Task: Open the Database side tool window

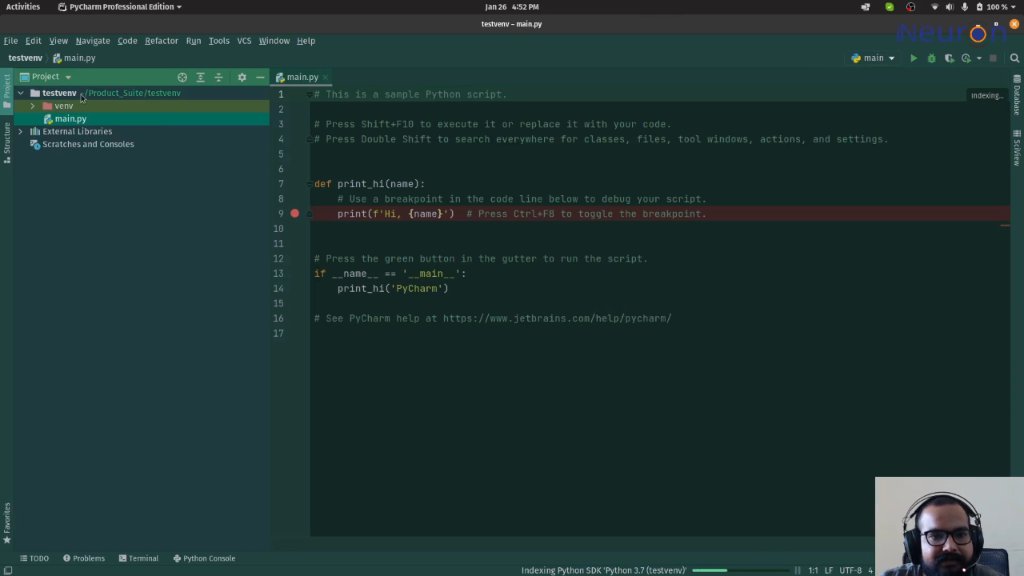Action: coord(1017,95)
